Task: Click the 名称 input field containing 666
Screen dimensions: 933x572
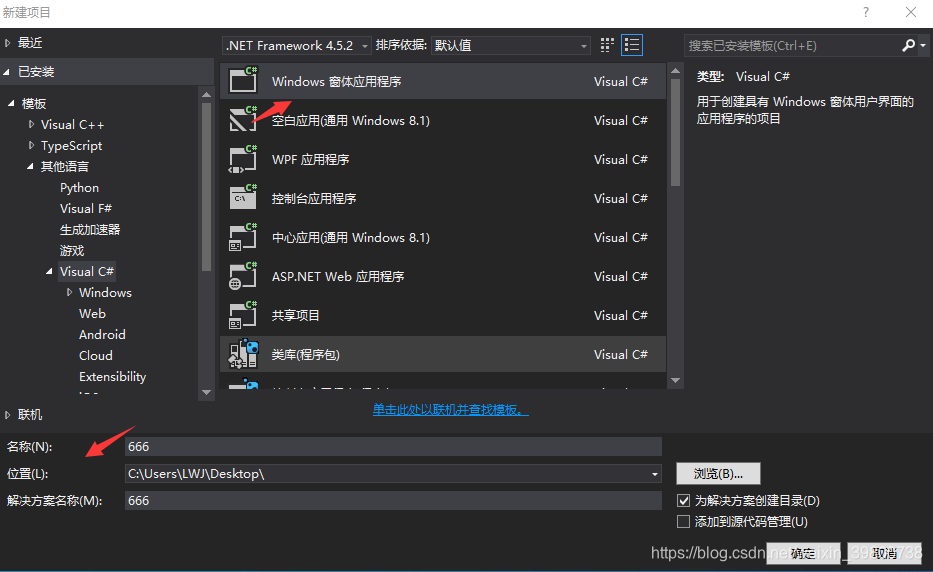Action: pos(393,446)
